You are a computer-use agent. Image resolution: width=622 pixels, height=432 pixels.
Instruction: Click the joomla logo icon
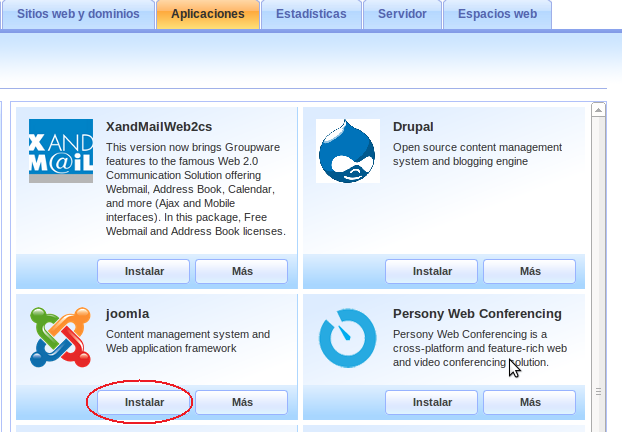pos(60,337)
